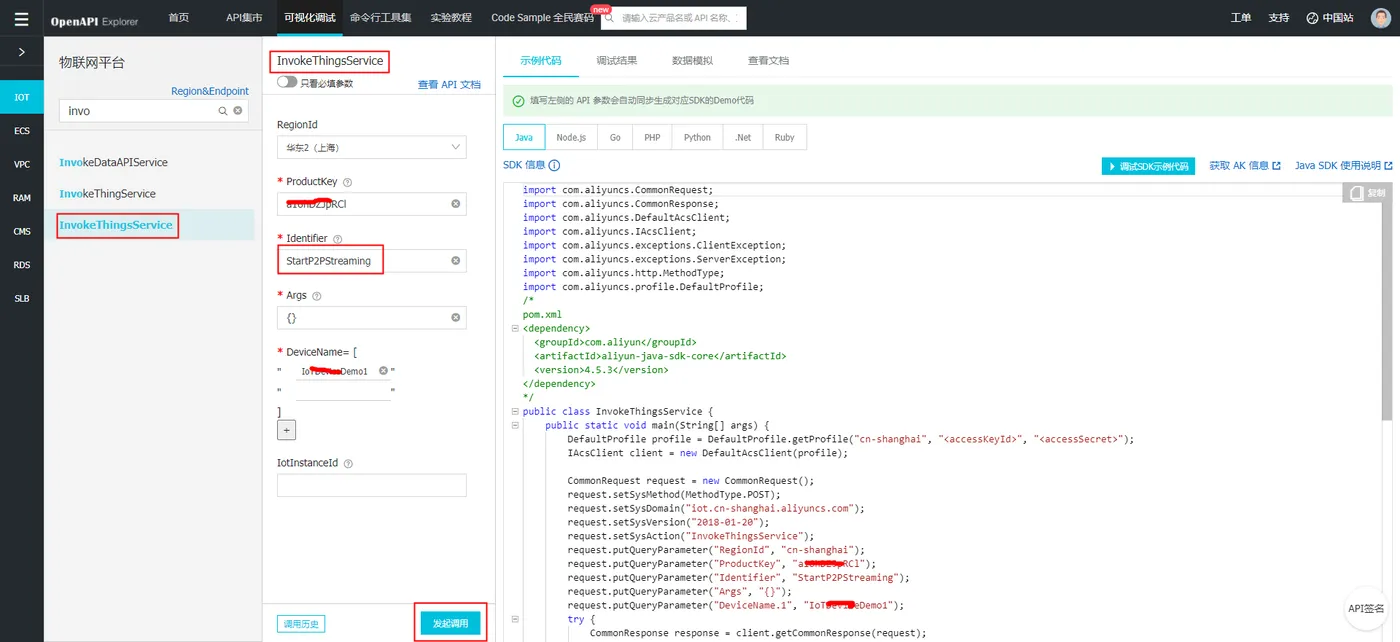Clear the ProductKey field value
1400x642 pixels.
tap(455, 204)
